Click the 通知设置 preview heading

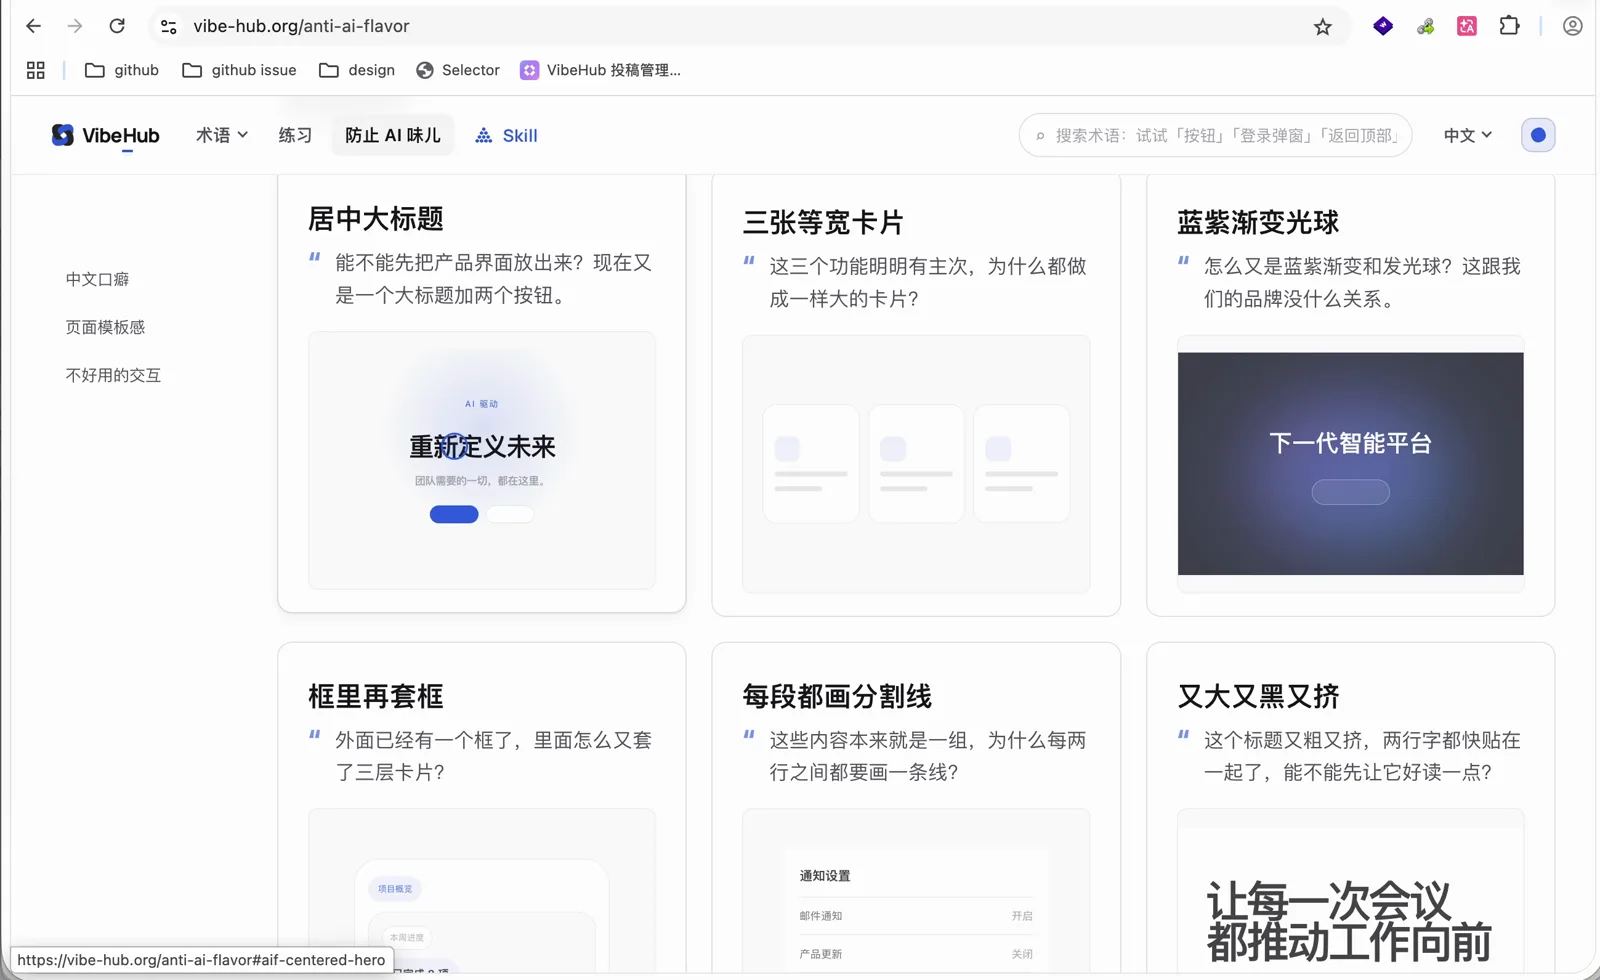[825, 876]
